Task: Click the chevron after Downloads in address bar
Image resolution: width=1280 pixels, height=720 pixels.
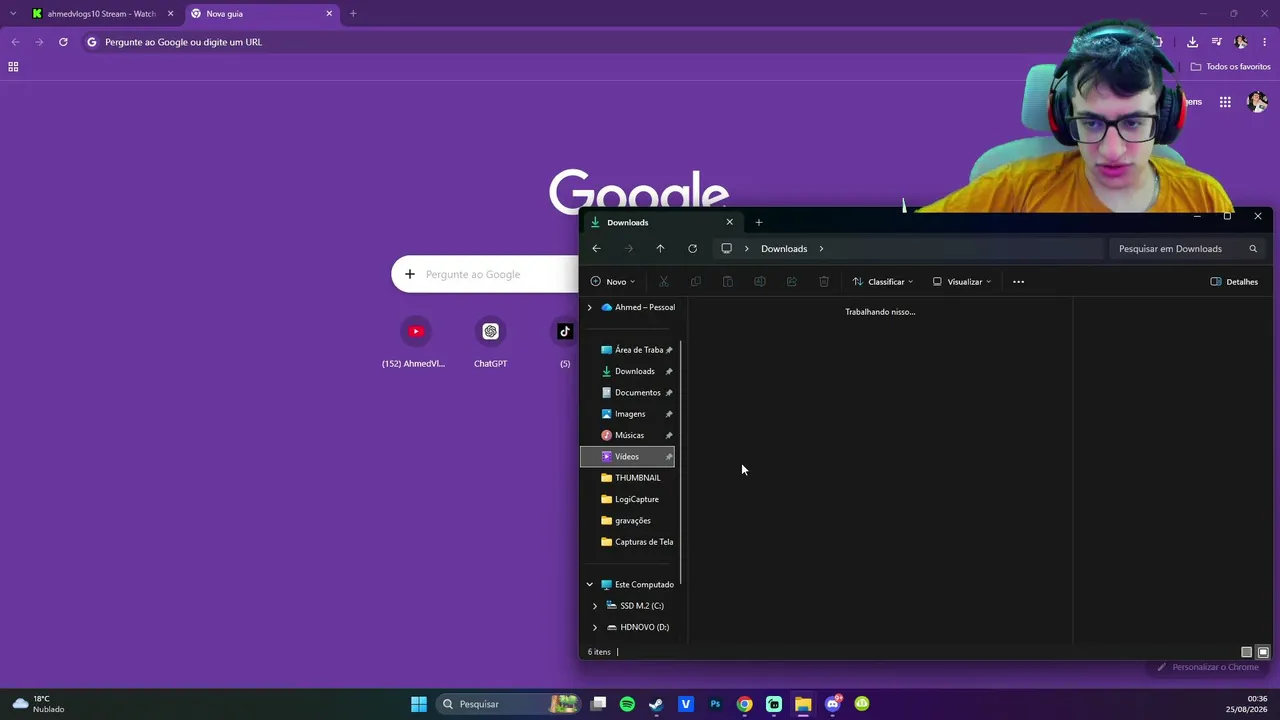Action: click(821, 249)
